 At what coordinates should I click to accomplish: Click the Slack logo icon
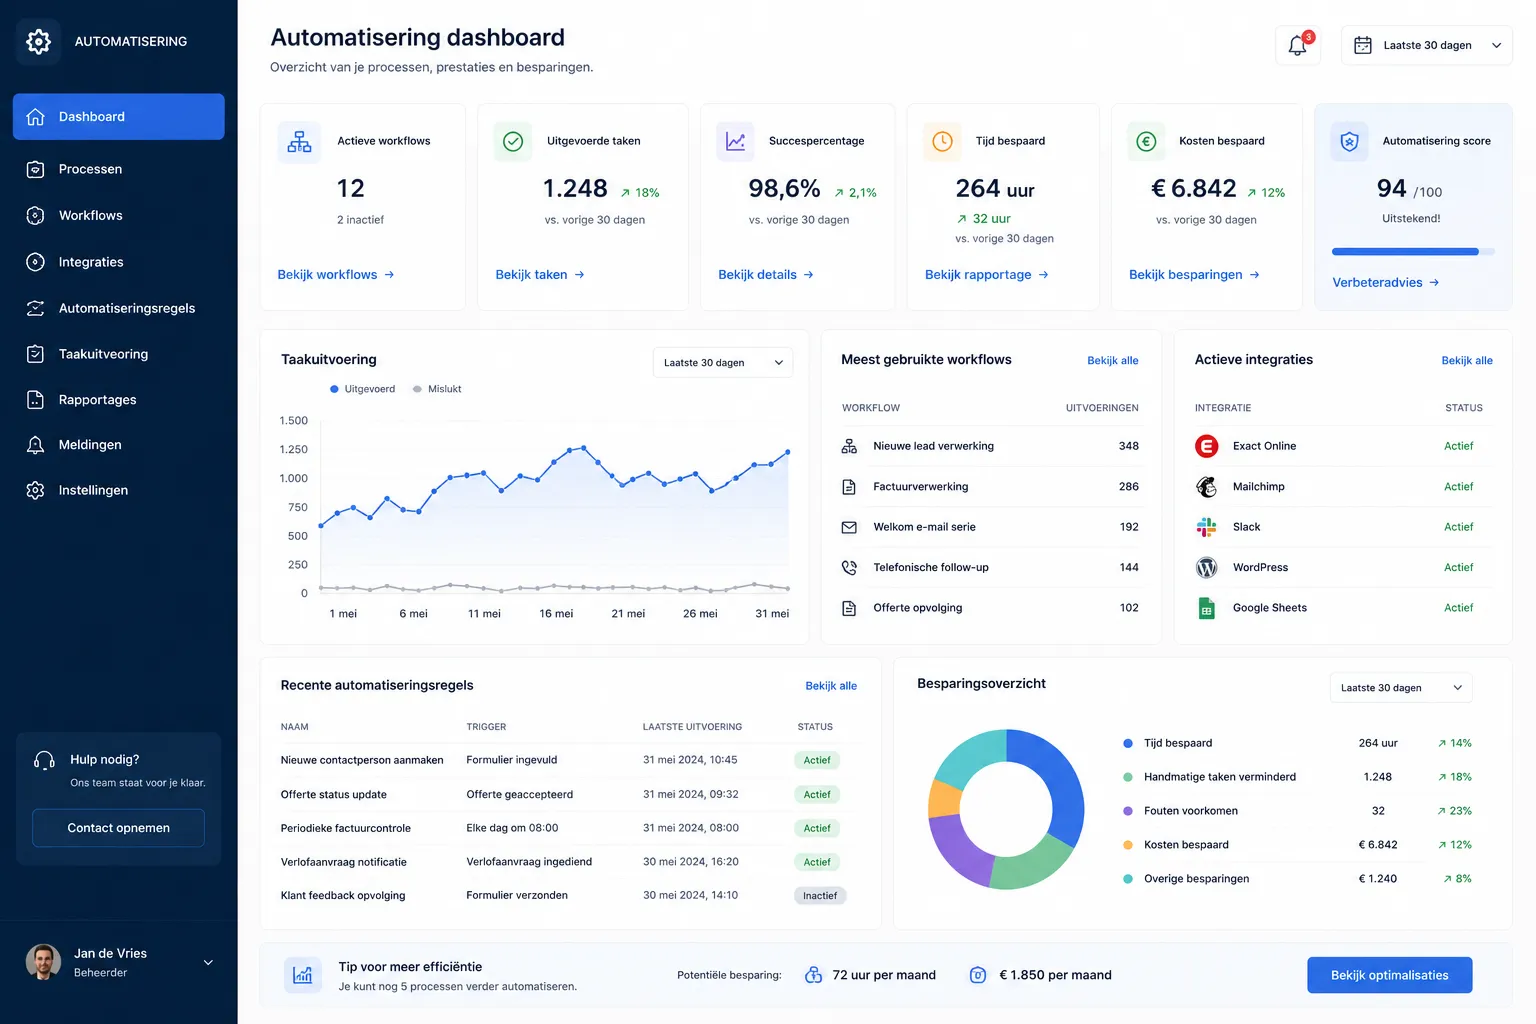[x=1207, y=527]
